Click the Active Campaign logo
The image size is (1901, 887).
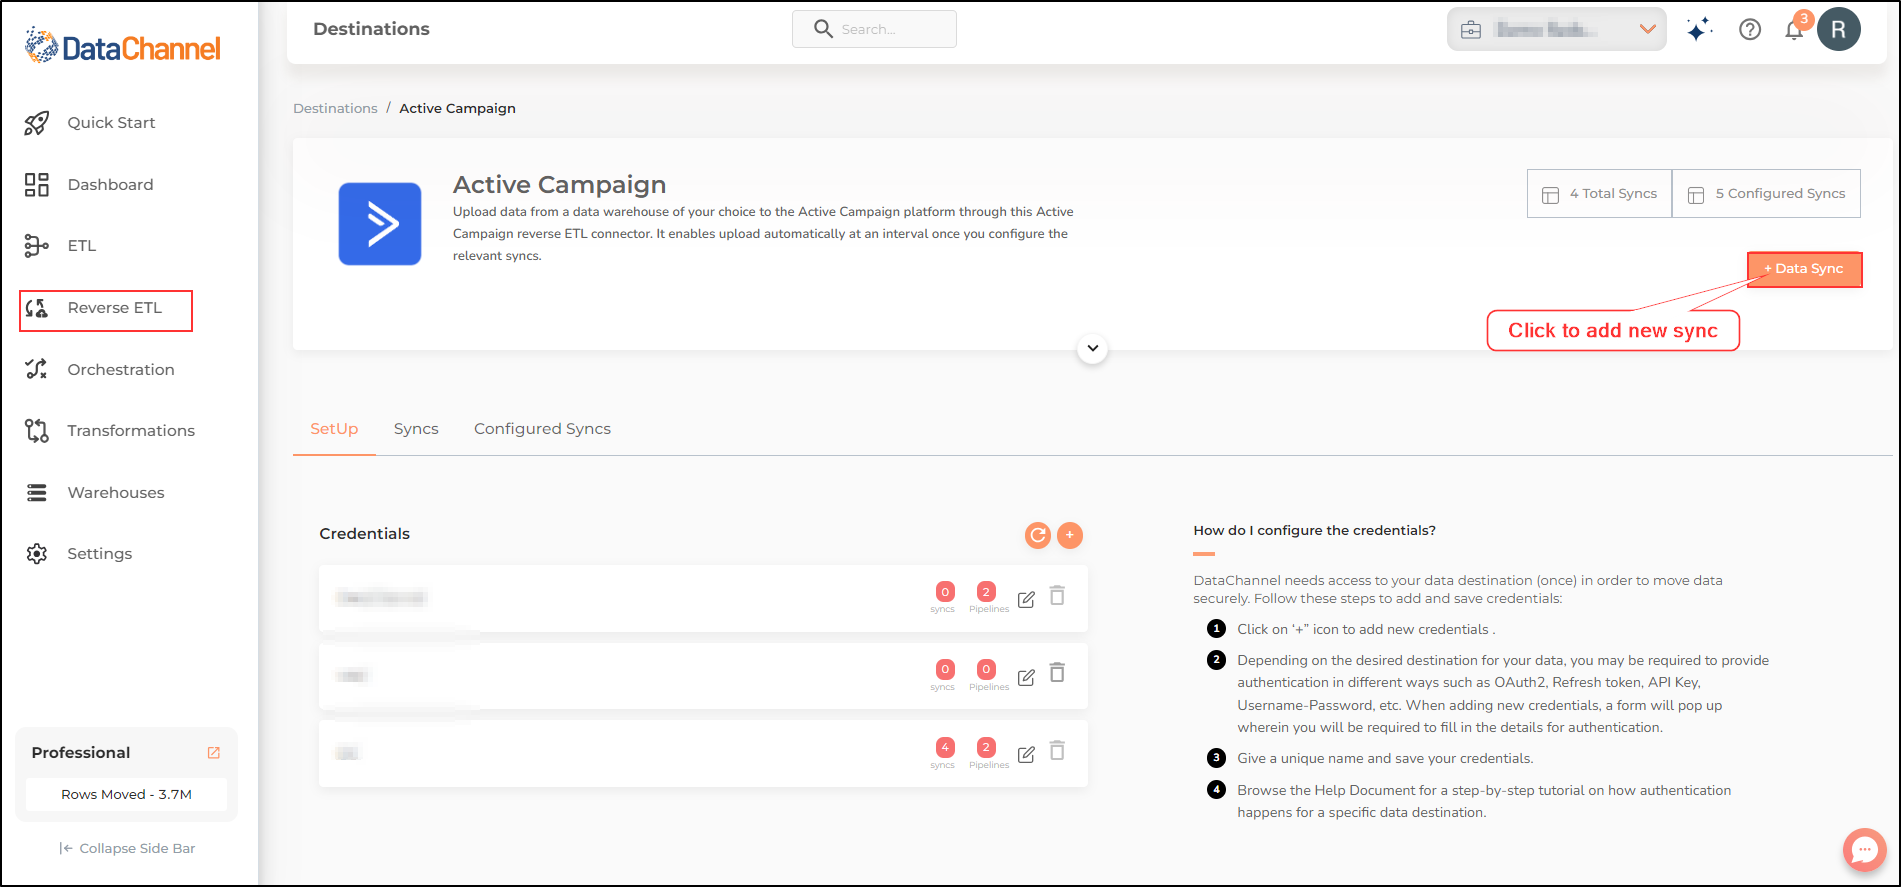click(380, 223)
